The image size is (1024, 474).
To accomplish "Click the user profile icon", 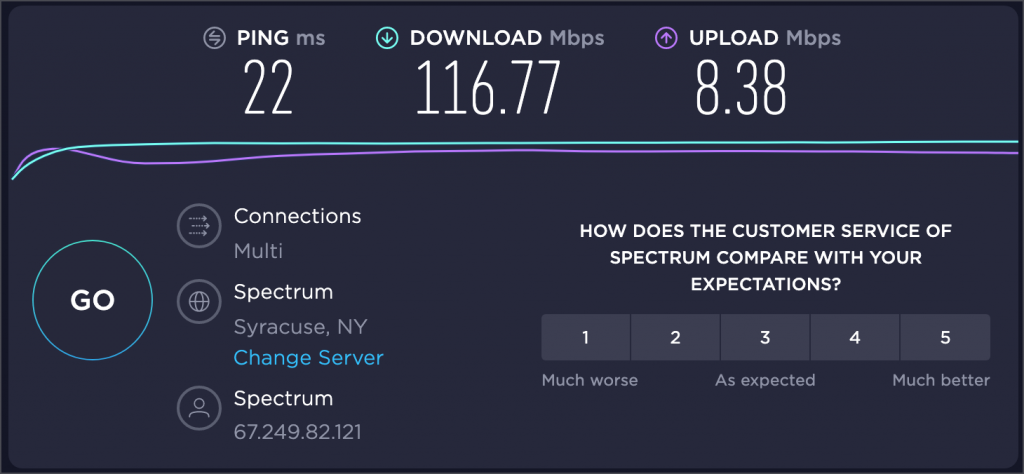I will click(x=198, y=407).
